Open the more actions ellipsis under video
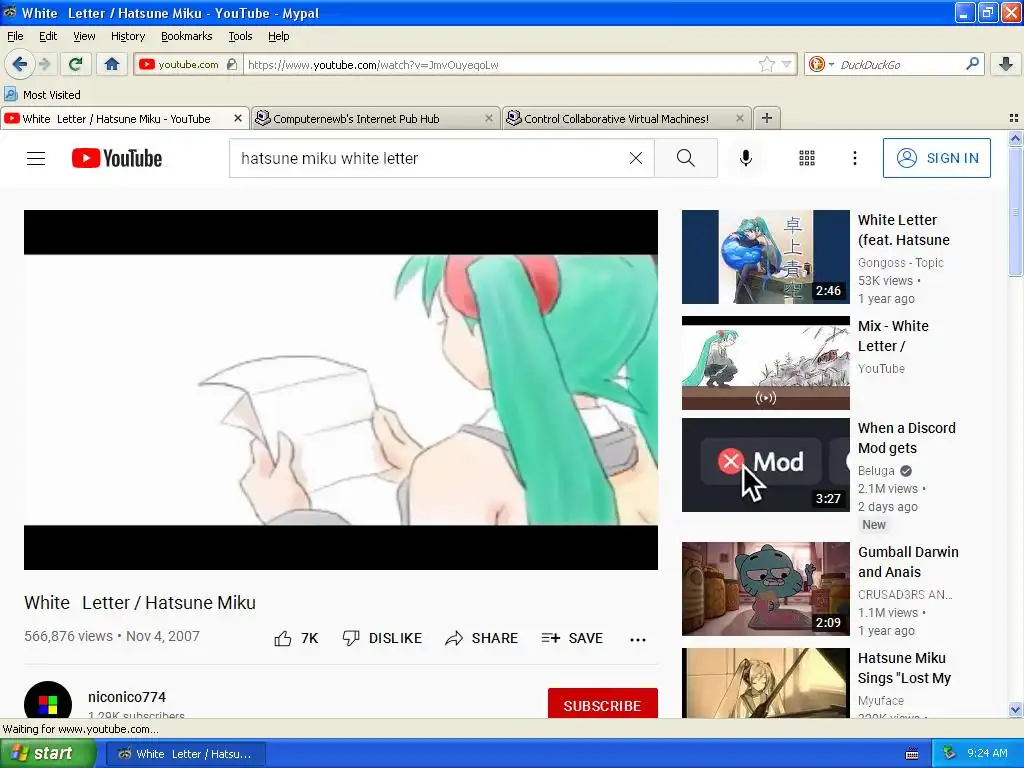The height and width of the screenshot is (768, 1024). 638,639
